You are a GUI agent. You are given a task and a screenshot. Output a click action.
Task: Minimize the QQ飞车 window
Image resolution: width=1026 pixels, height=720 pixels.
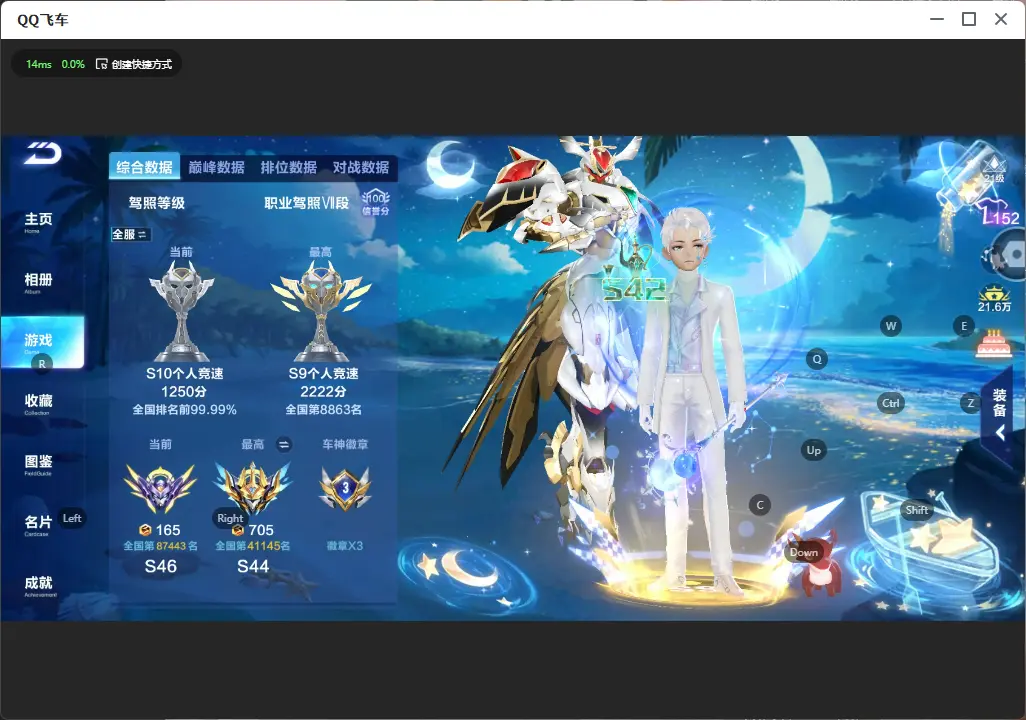(x=937, y=20)
